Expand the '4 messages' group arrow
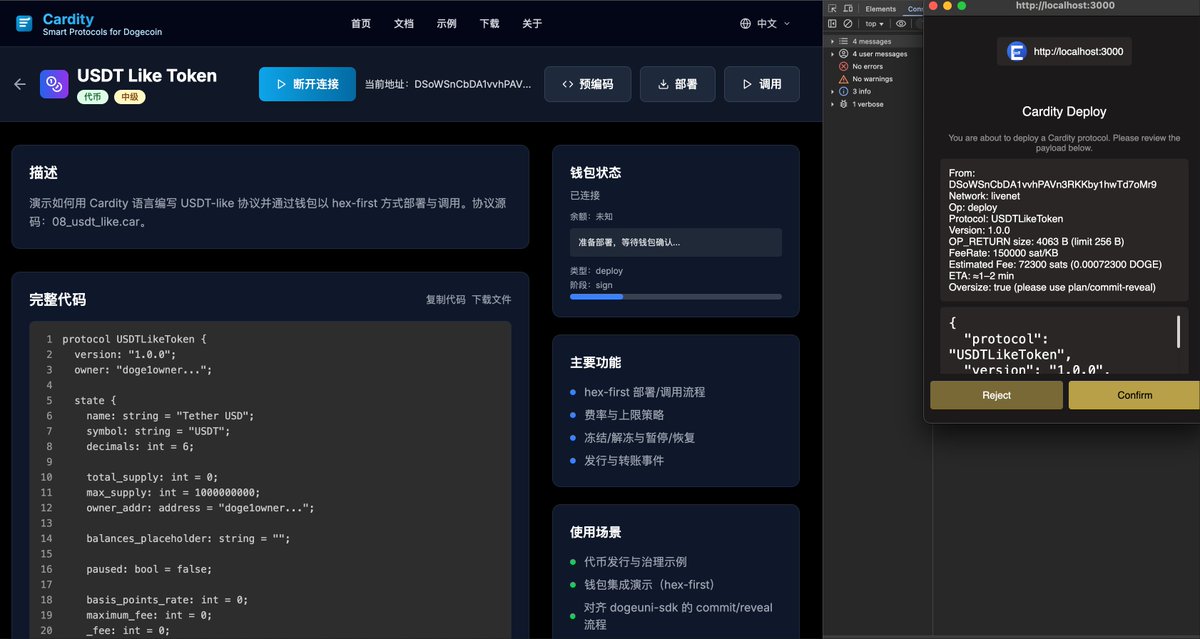Screen dimensions: 1200x639 tap(832, 41)
